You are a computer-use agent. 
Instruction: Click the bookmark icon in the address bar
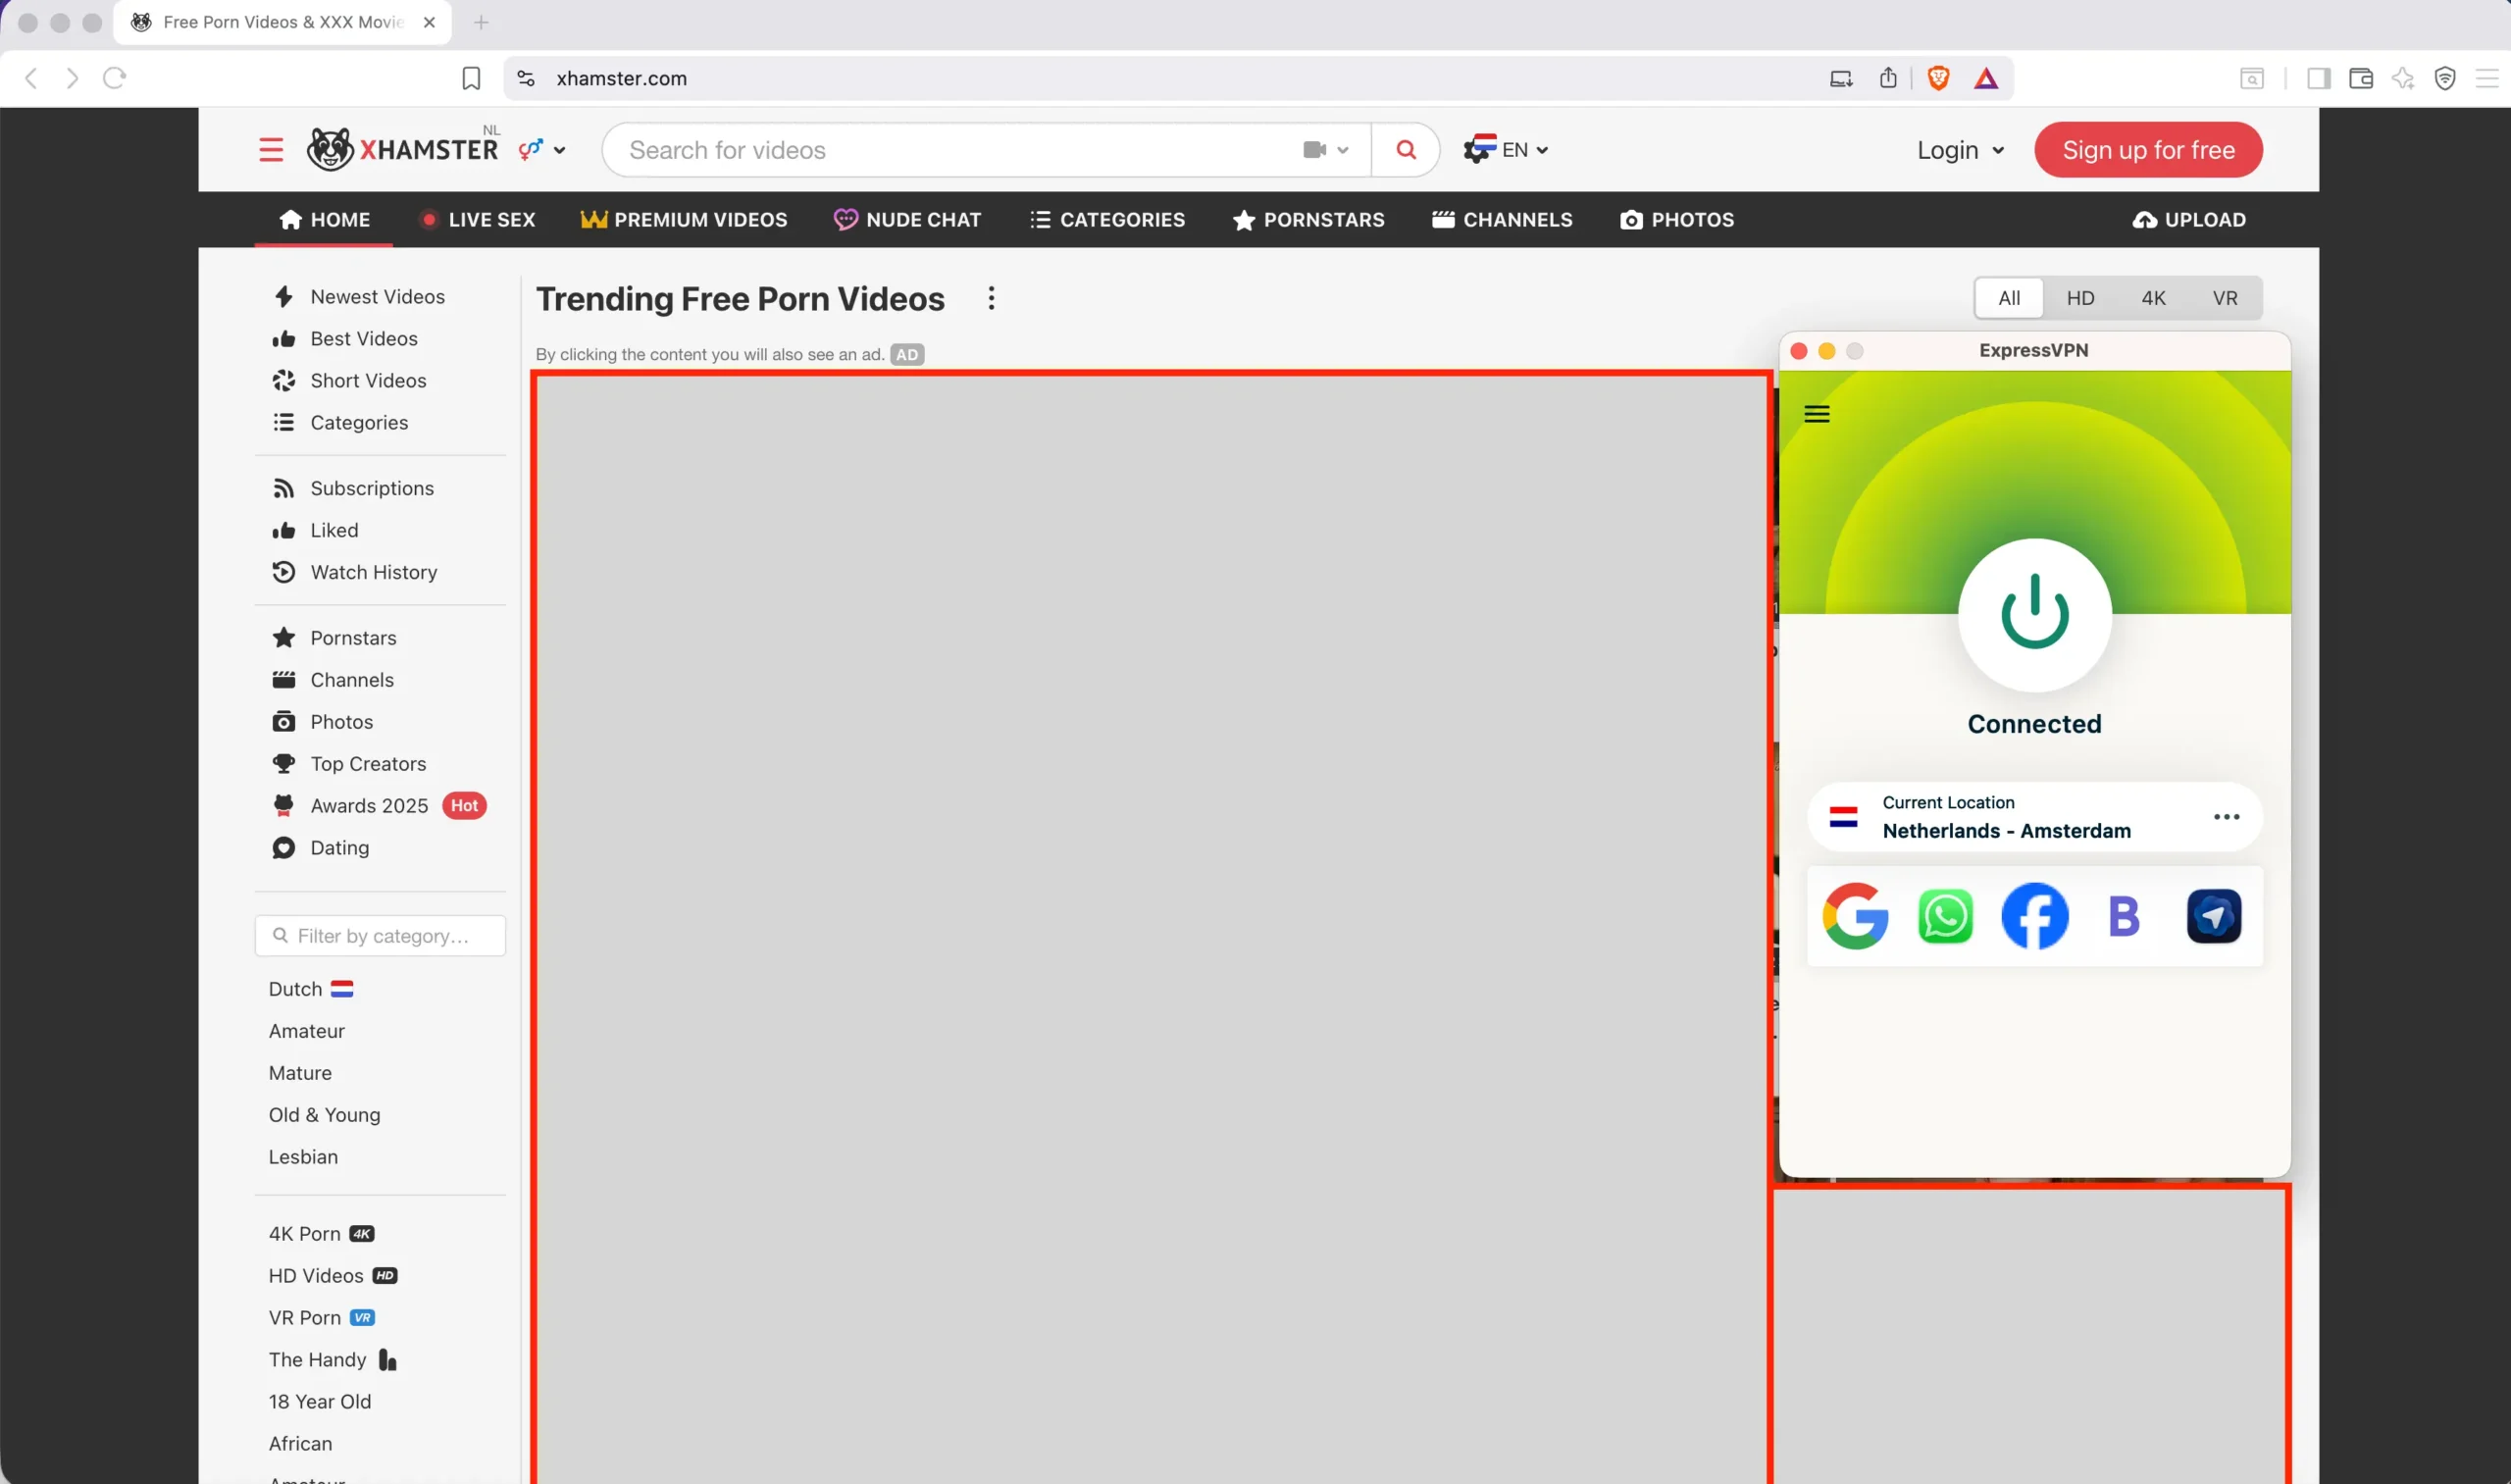pos(470,78)
